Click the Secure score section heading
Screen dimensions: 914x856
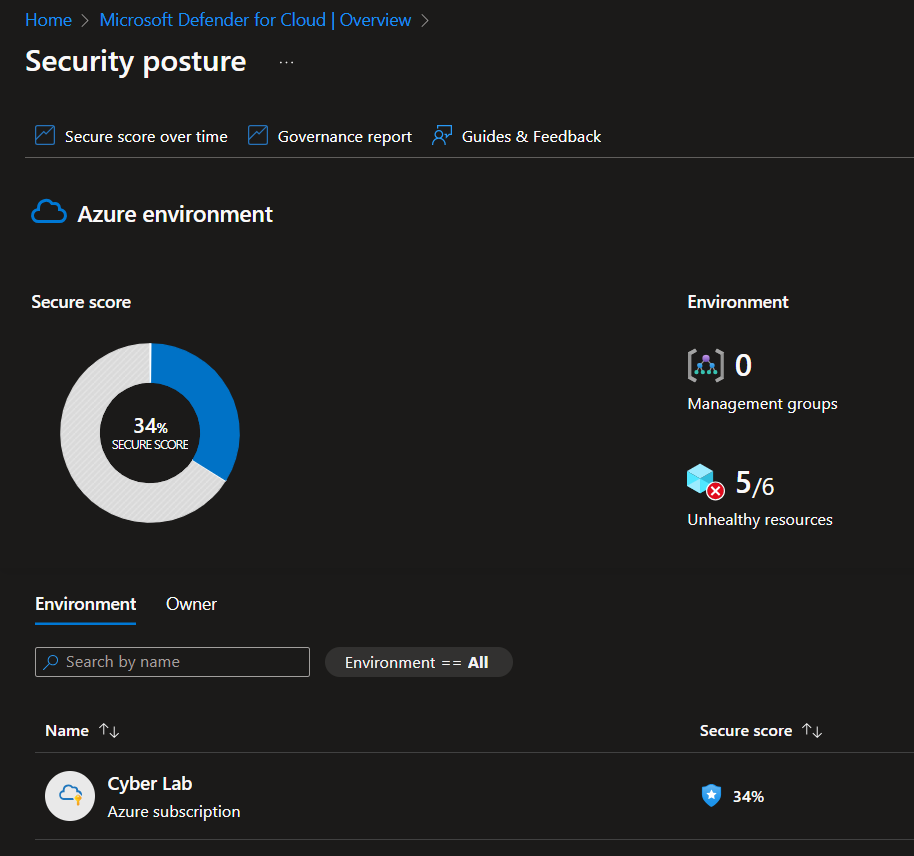(x=81, y=302)
